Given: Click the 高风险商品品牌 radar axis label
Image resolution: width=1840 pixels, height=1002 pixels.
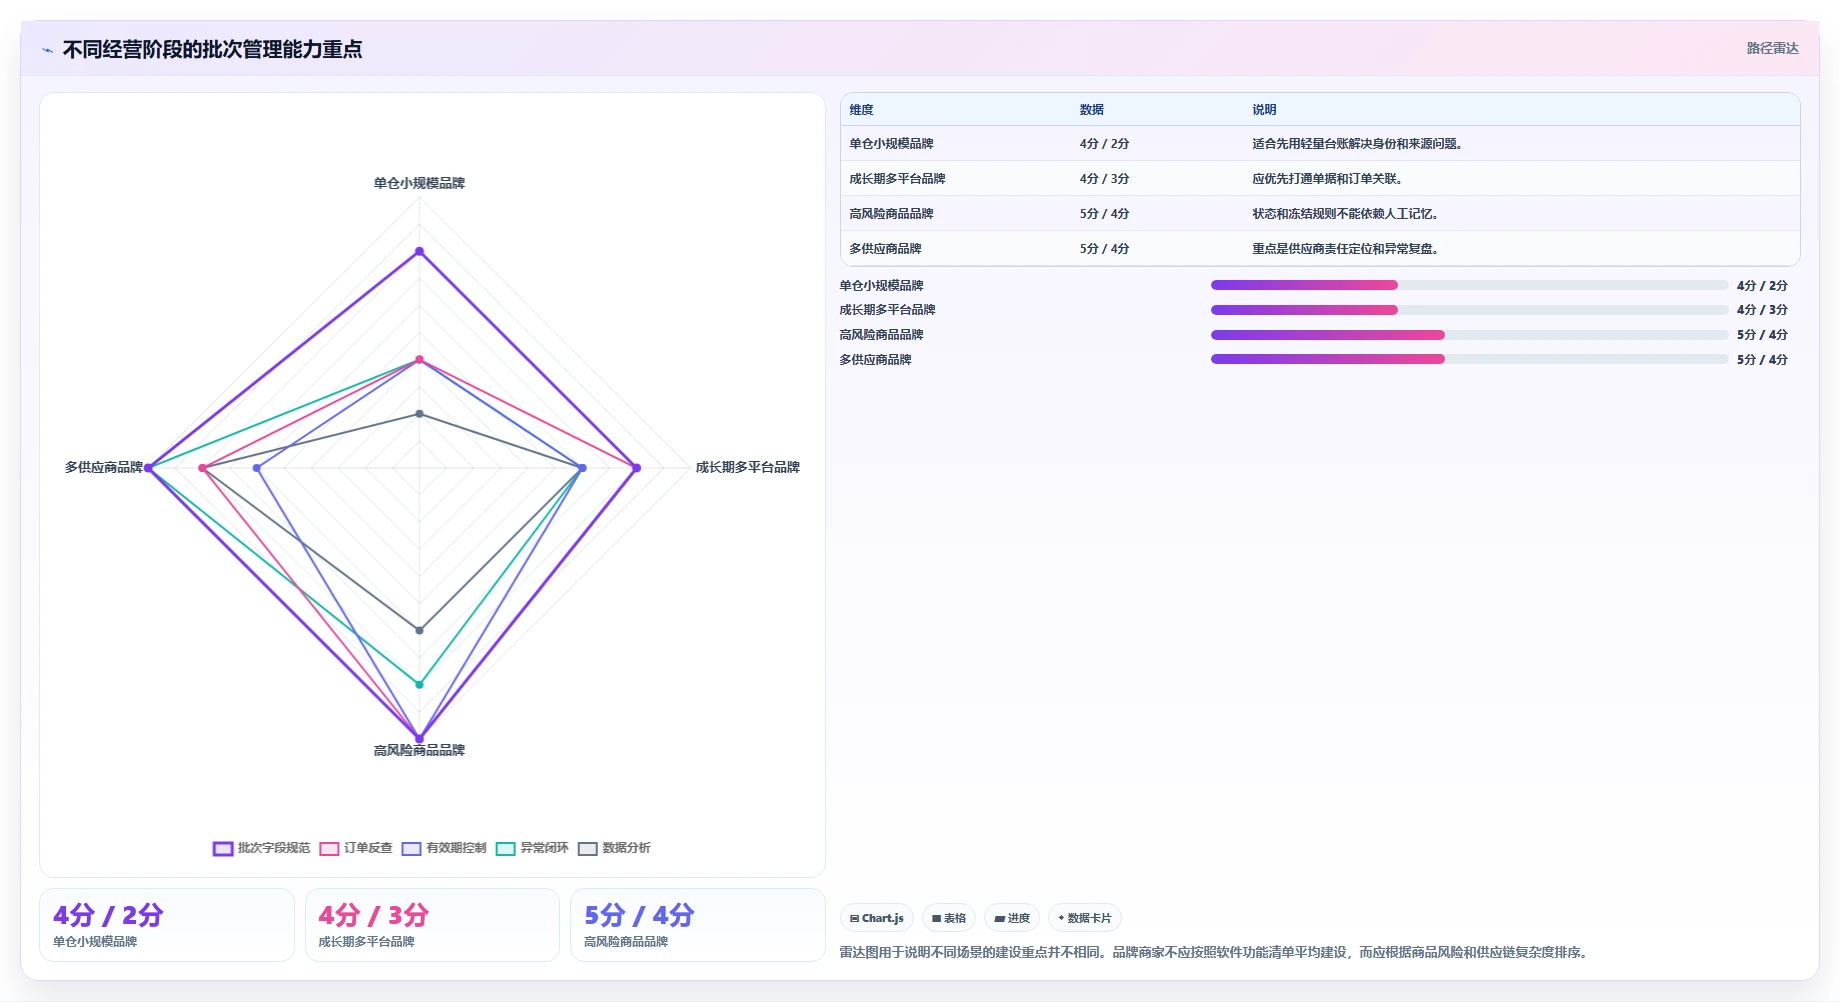Looking at the screenshot, I should tap(419, 750).
